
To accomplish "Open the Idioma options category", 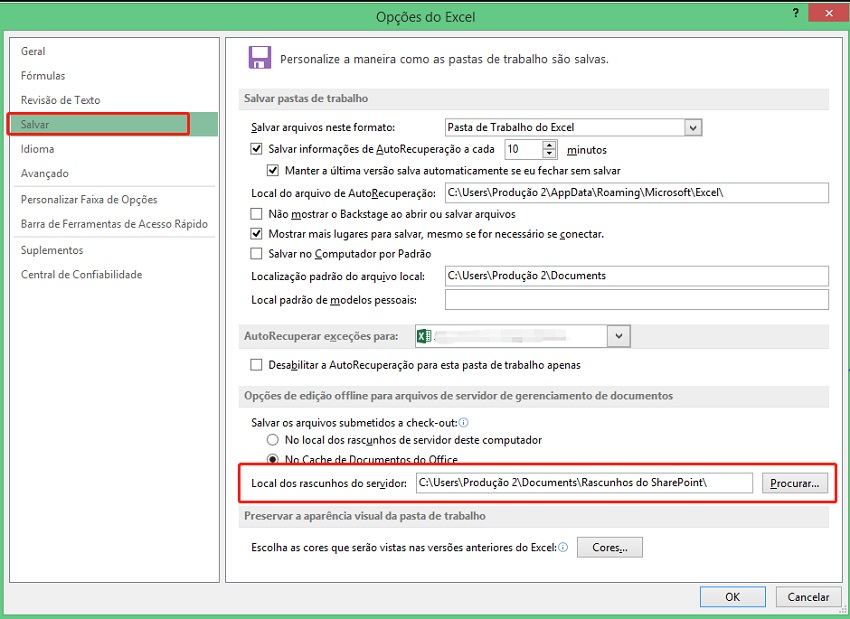I will [x=37, y=149].
